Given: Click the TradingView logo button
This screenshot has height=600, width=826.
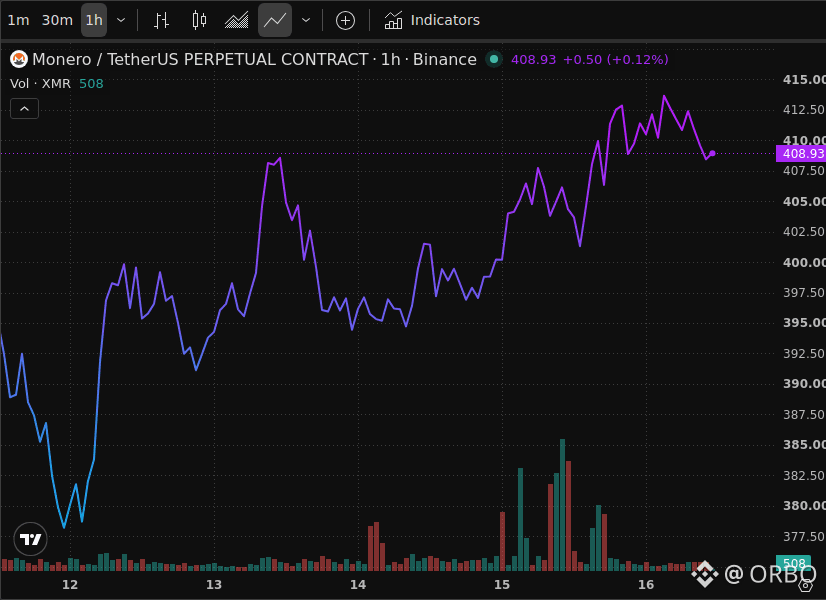Looking at the screenshot, I should click(x=30, y=539).
